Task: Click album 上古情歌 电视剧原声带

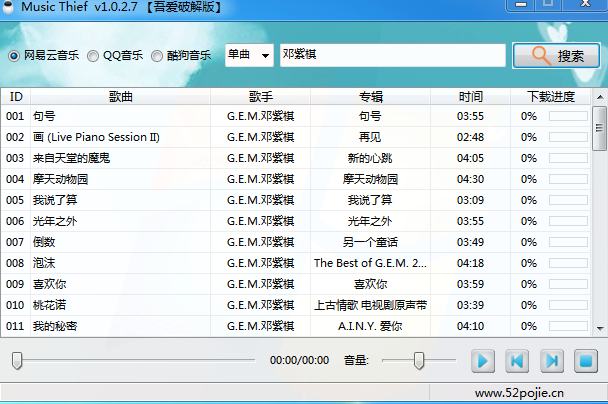Action: click(370, 305)
